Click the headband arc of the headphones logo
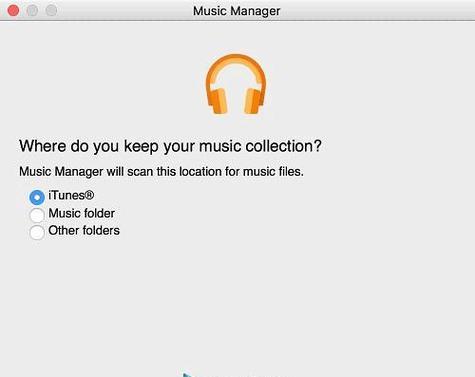This screenshot has width=475, height=377. coord(236,65)
